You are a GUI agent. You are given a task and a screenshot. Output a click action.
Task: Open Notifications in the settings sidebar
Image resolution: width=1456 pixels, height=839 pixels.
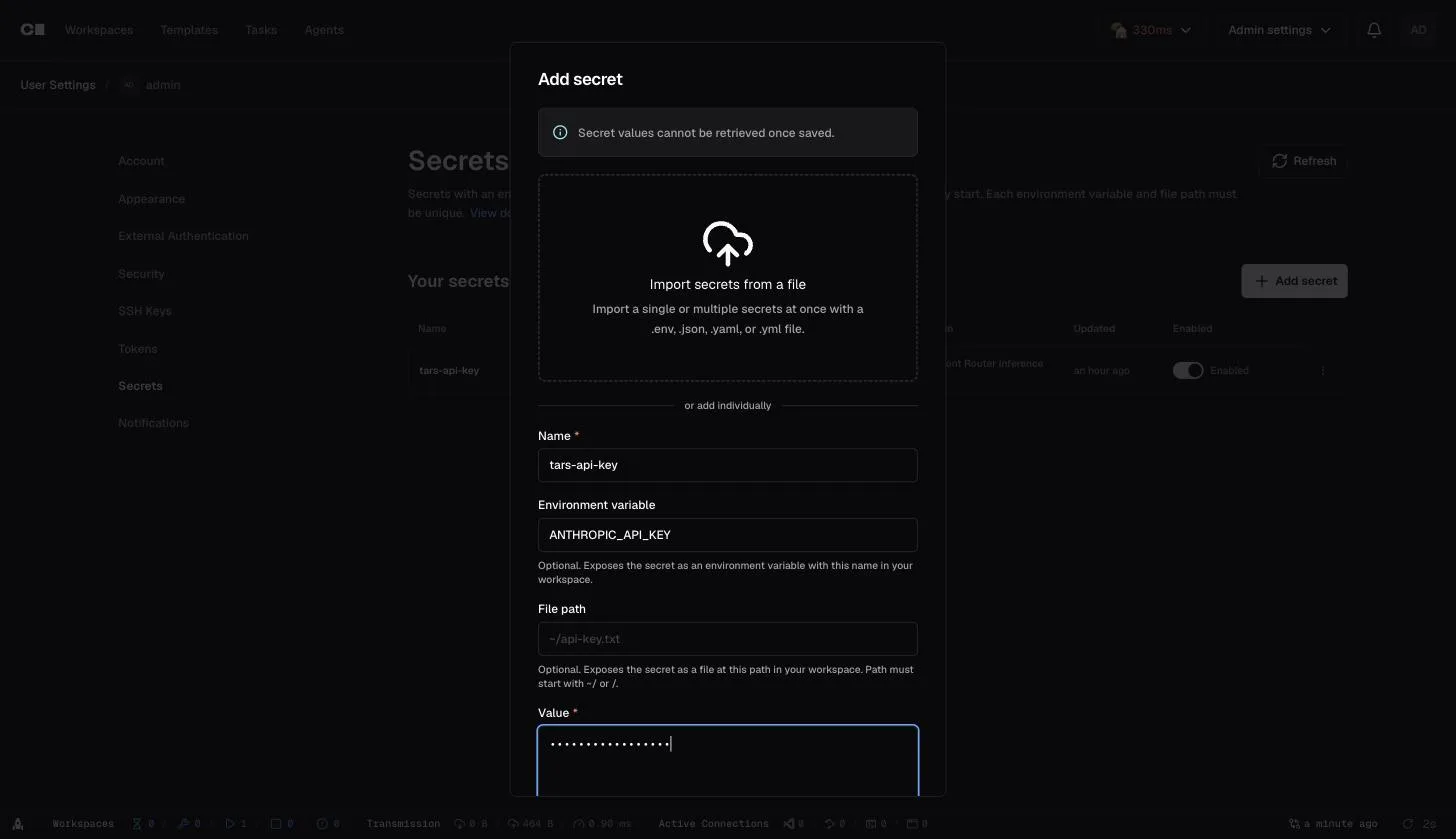click(153, 423)
